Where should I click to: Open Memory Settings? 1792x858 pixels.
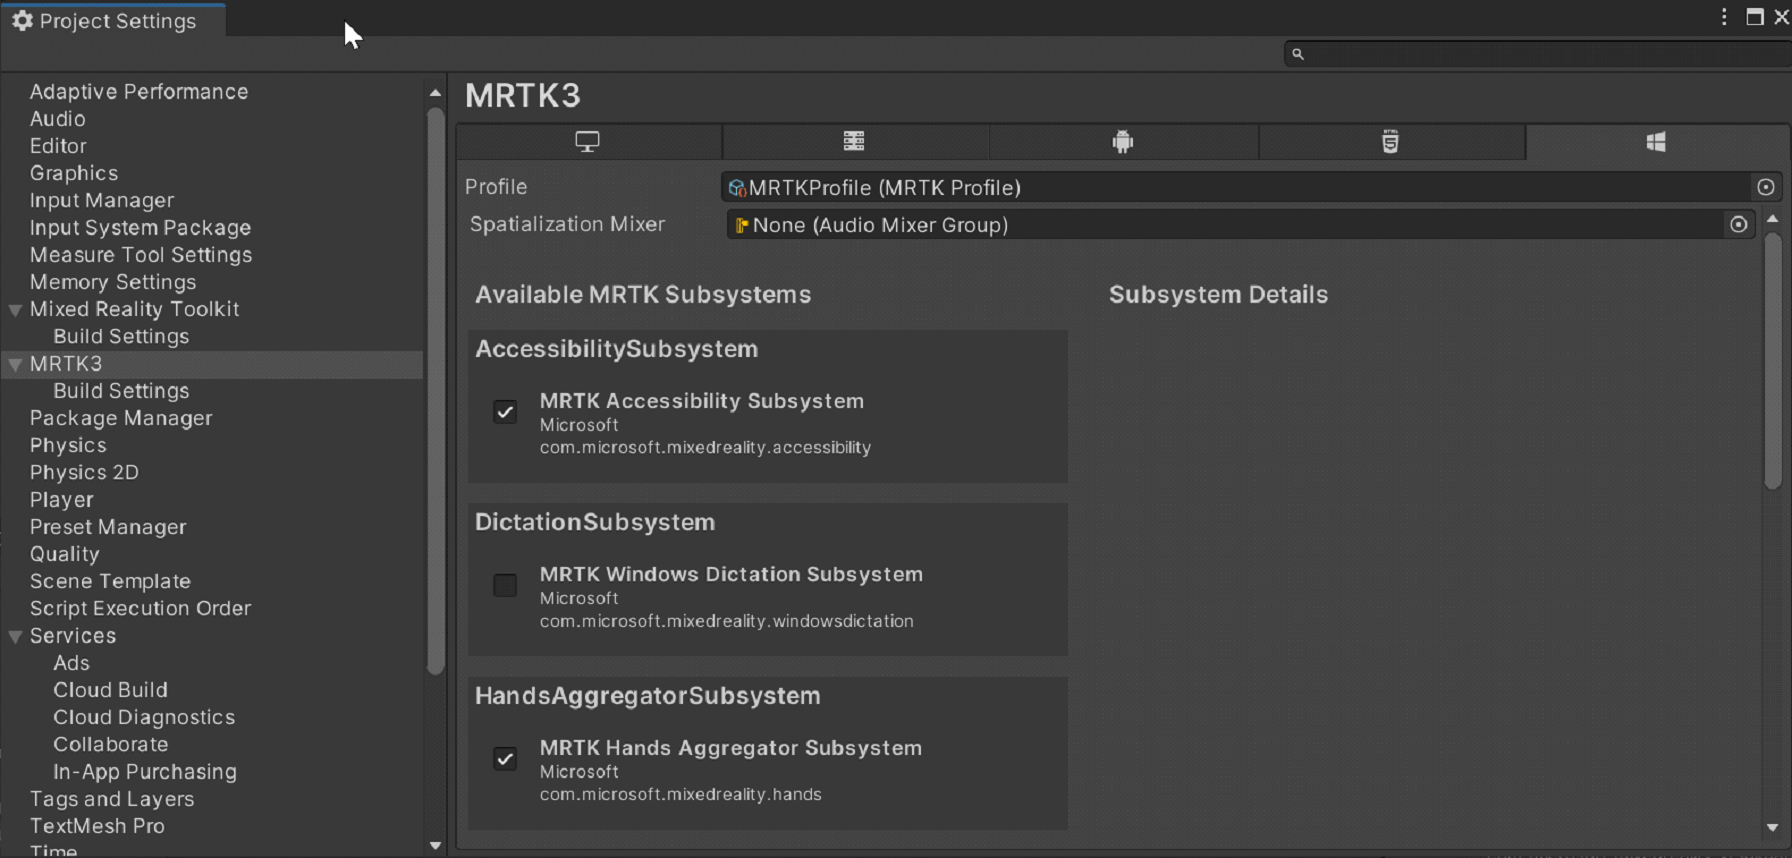tap(113, 282)
